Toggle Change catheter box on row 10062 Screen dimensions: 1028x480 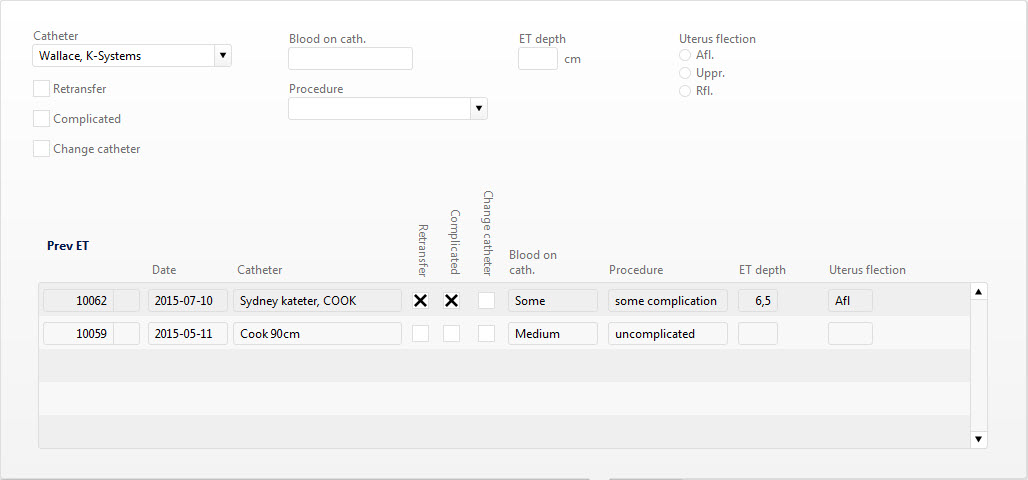pyautogui.click(x=486, y=301)
